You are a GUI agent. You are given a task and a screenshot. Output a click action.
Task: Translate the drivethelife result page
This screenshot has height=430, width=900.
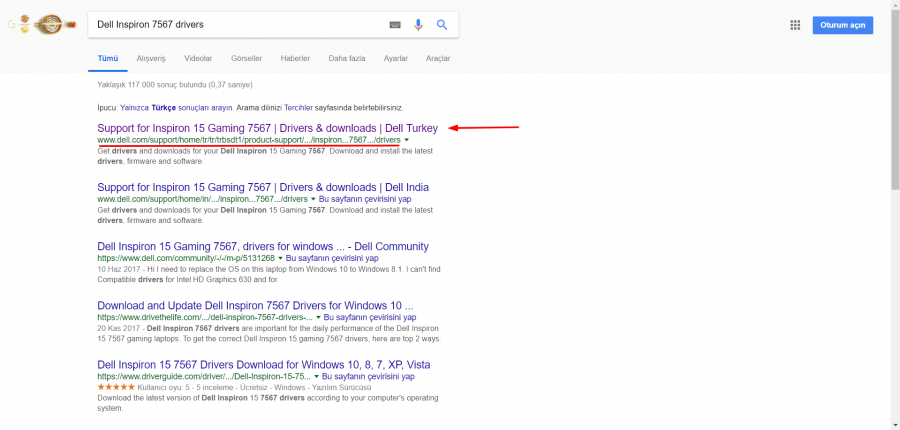(370, 317)
